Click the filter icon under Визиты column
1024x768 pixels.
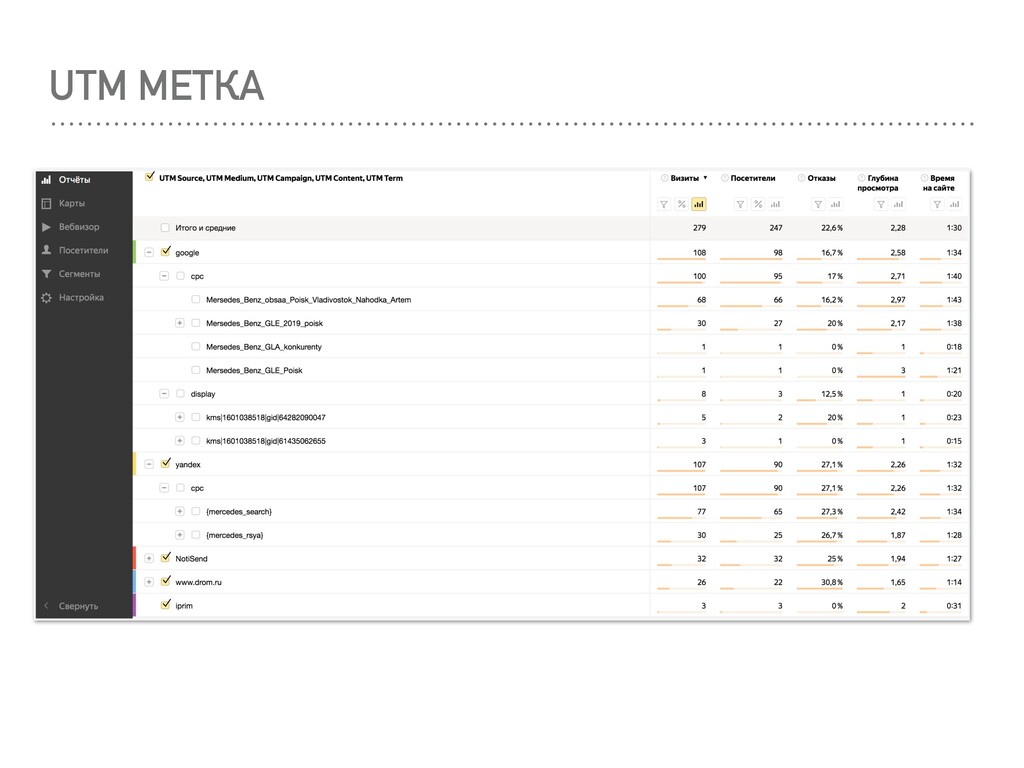pyautogui.click(x=664, y=204)
